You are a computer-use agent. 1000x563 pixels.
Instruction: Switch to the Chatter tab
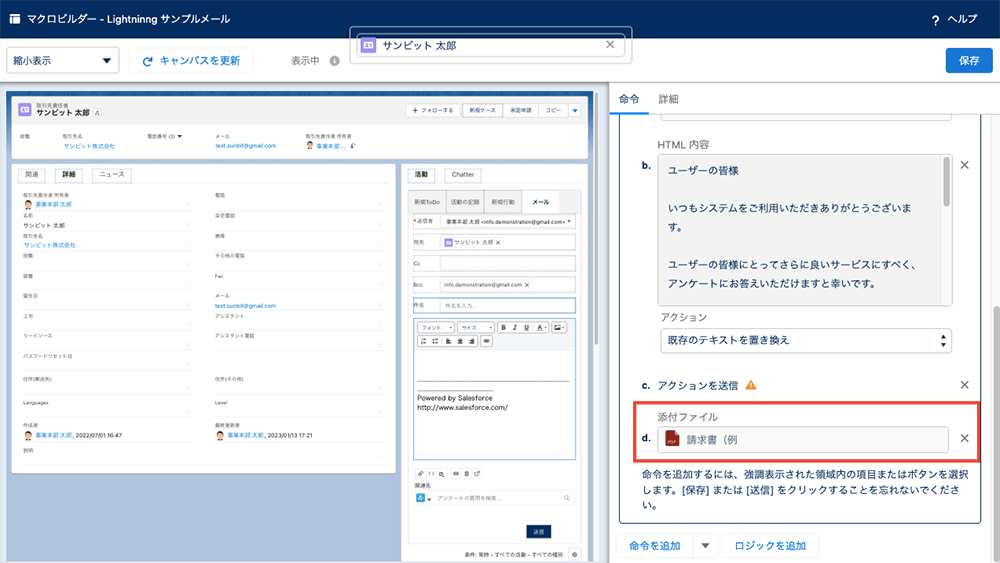[x=463, y=174]
